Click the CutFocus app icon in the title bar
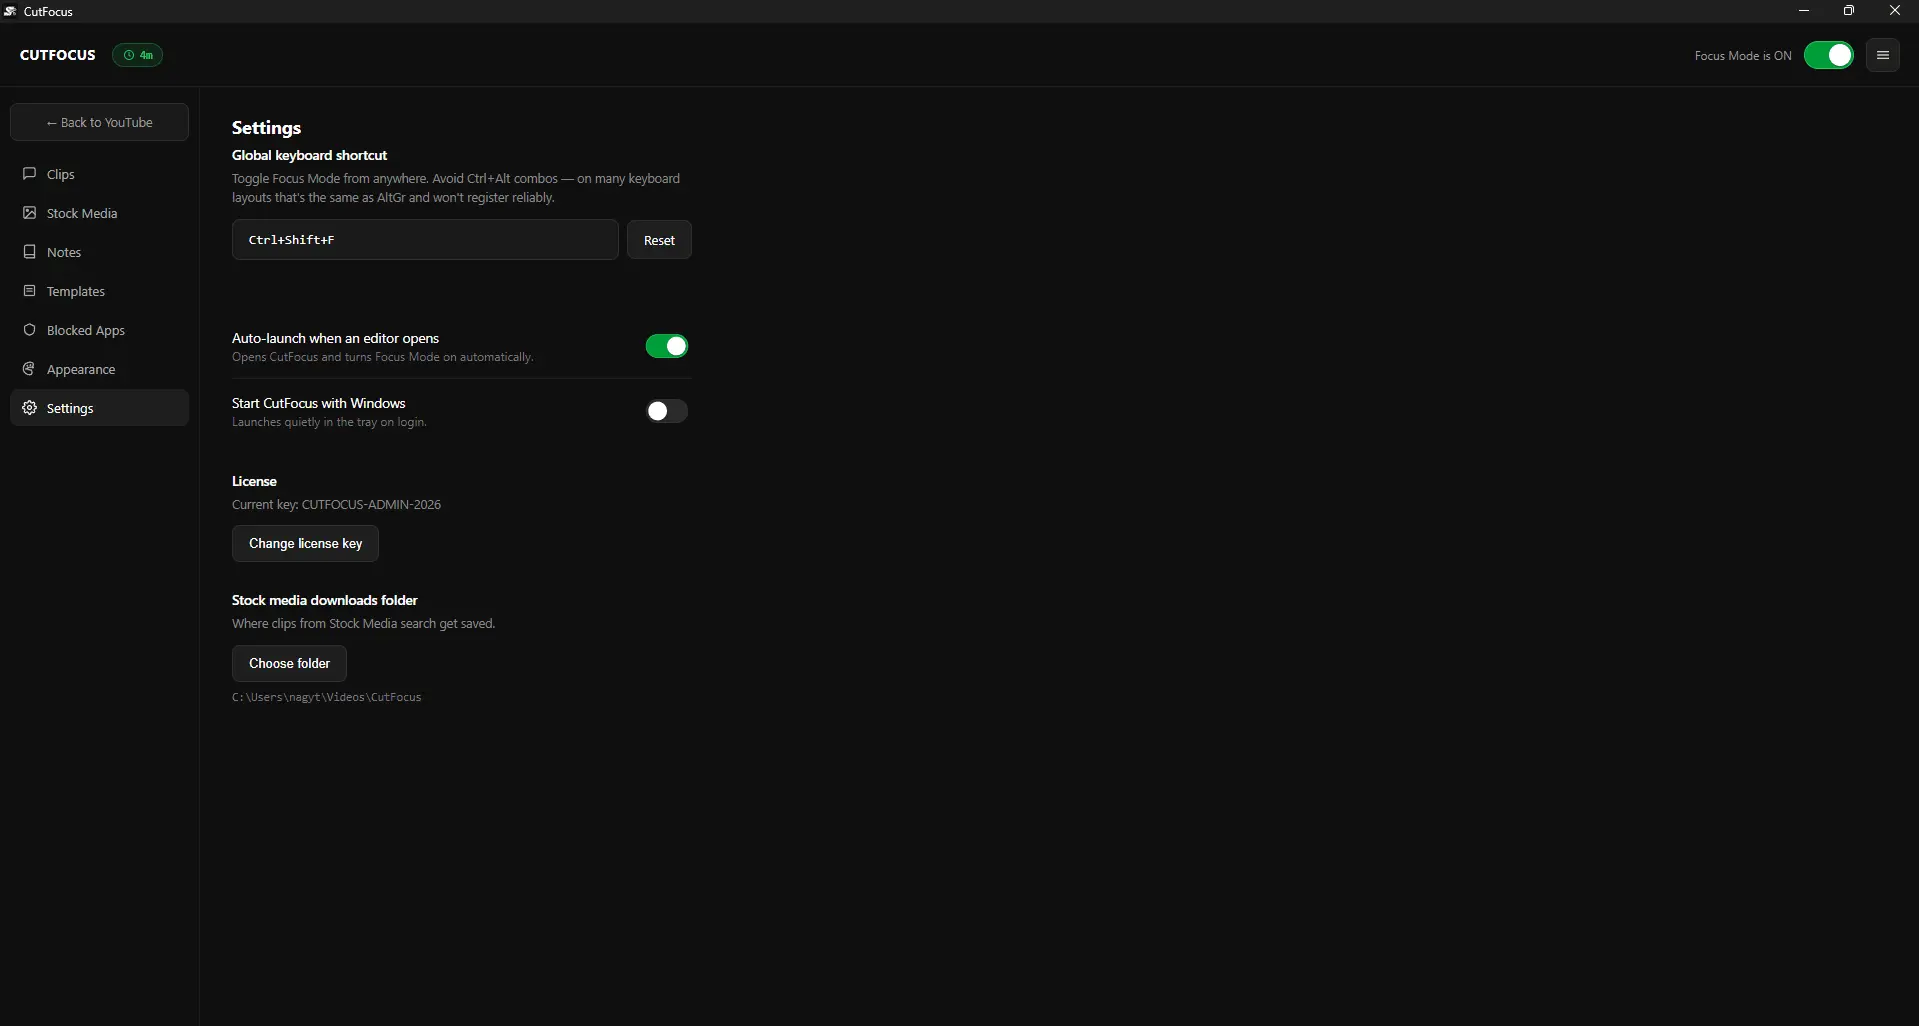1919x1026 pixels. [10, 11]
